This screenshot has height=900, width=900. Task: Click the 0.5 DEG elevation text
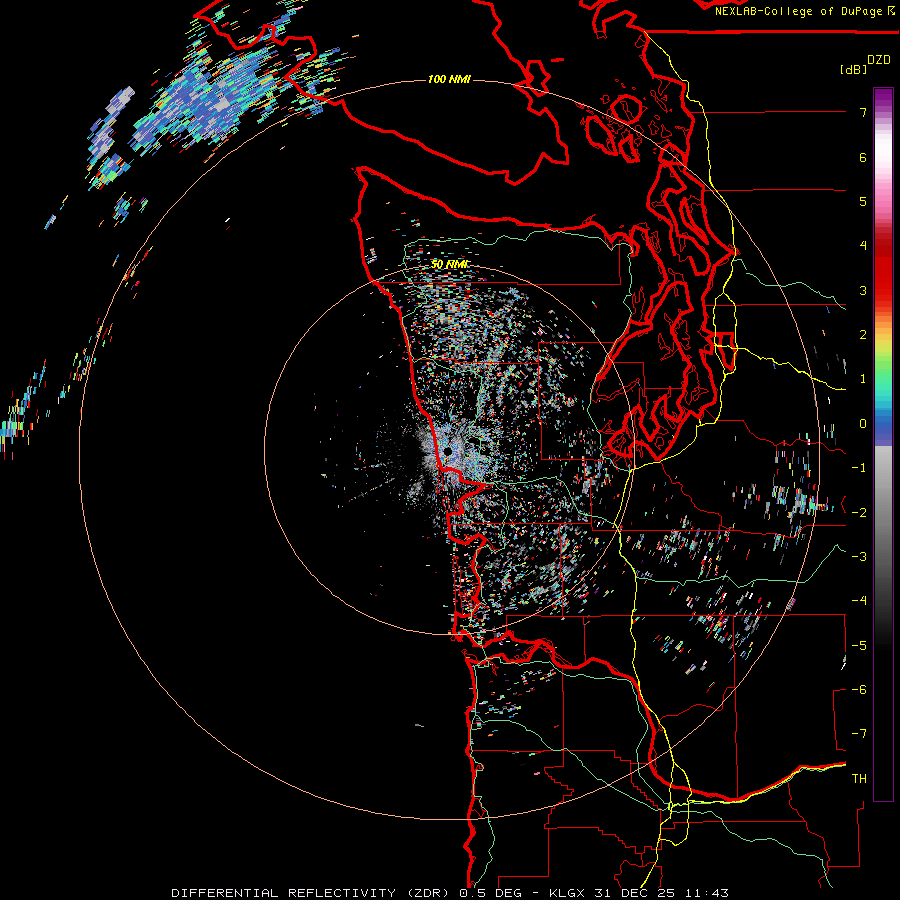[490, 893]
